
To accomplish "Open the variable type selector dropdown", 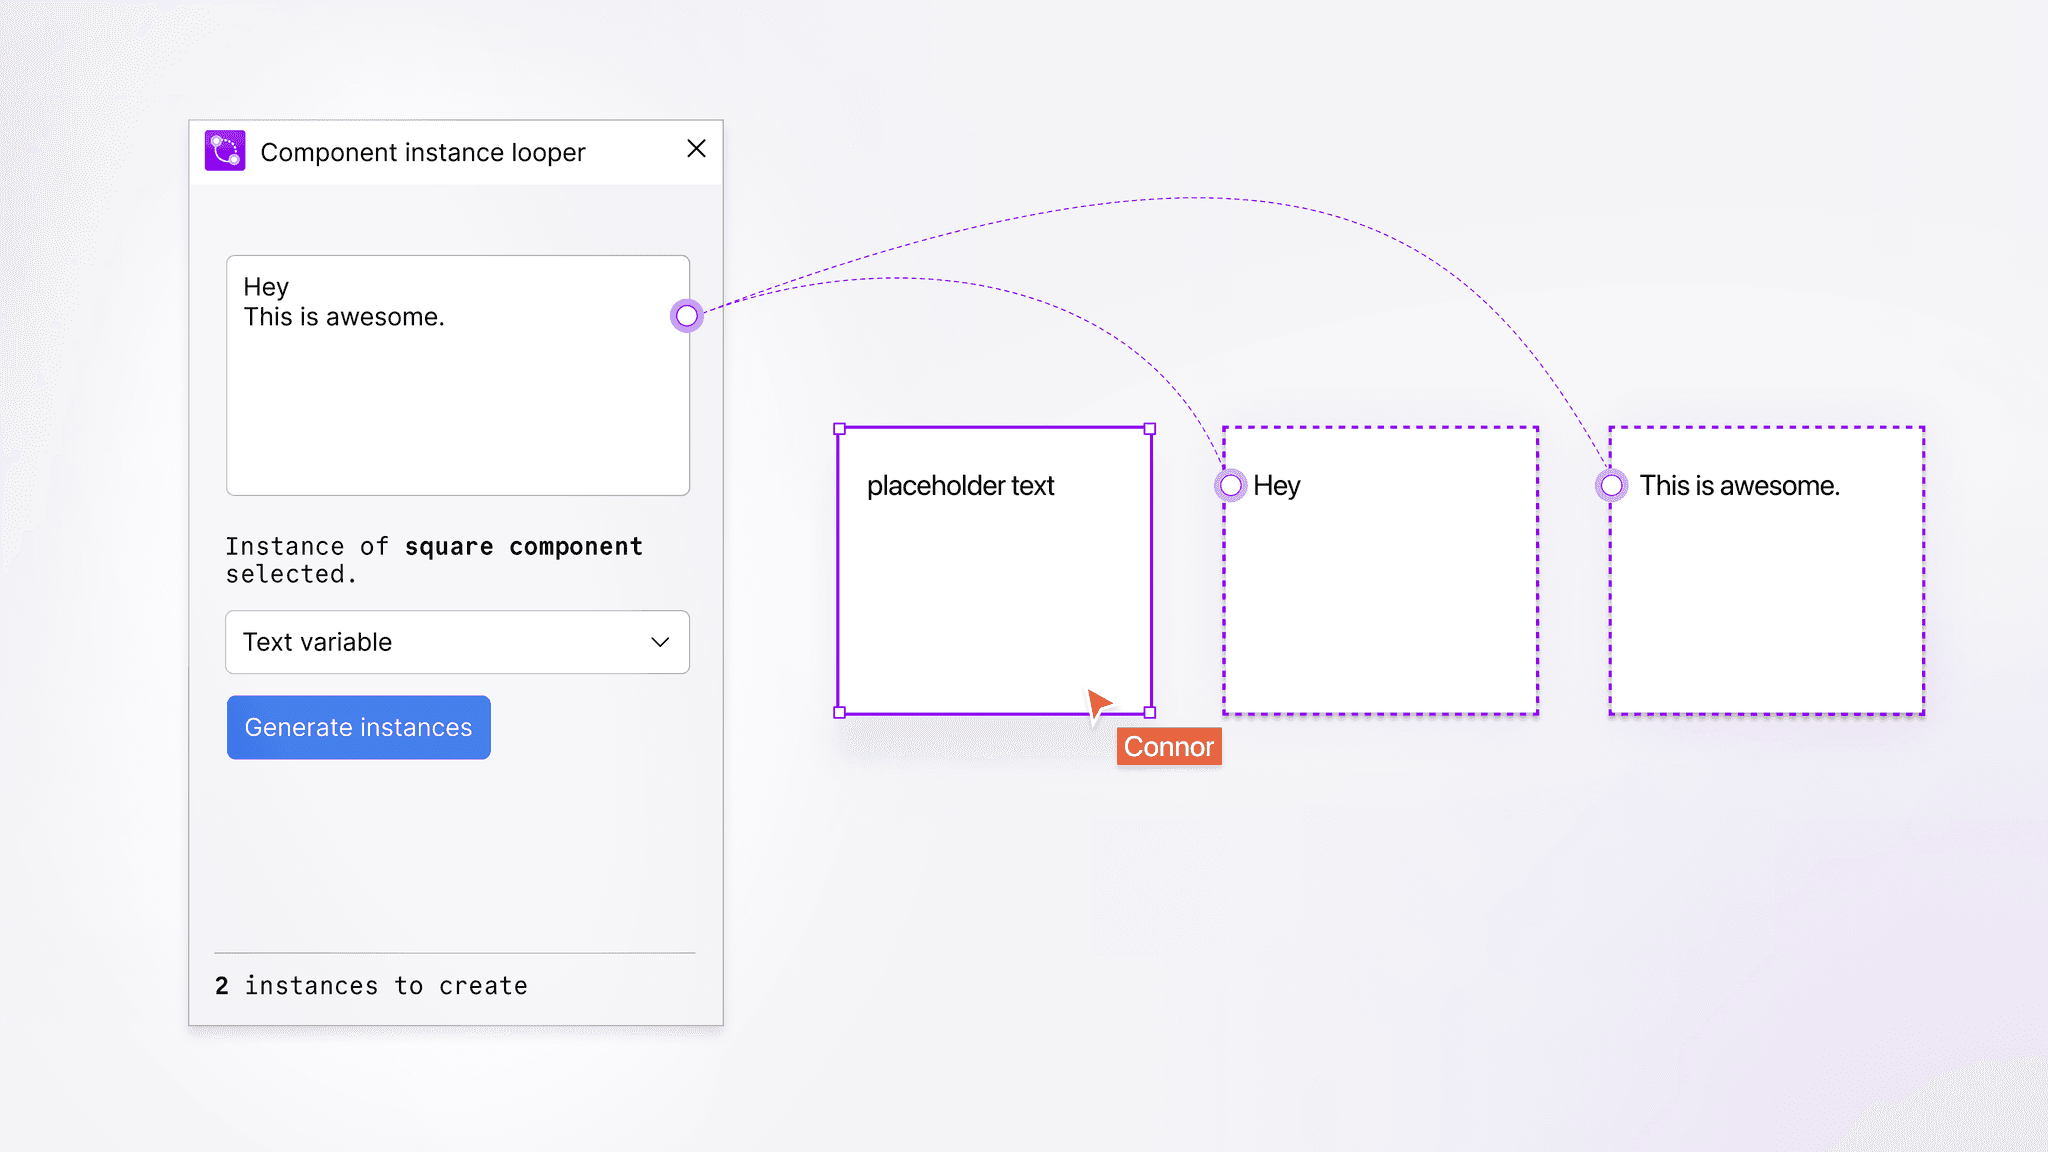I will pyautogui.click(x=457, y=641).
